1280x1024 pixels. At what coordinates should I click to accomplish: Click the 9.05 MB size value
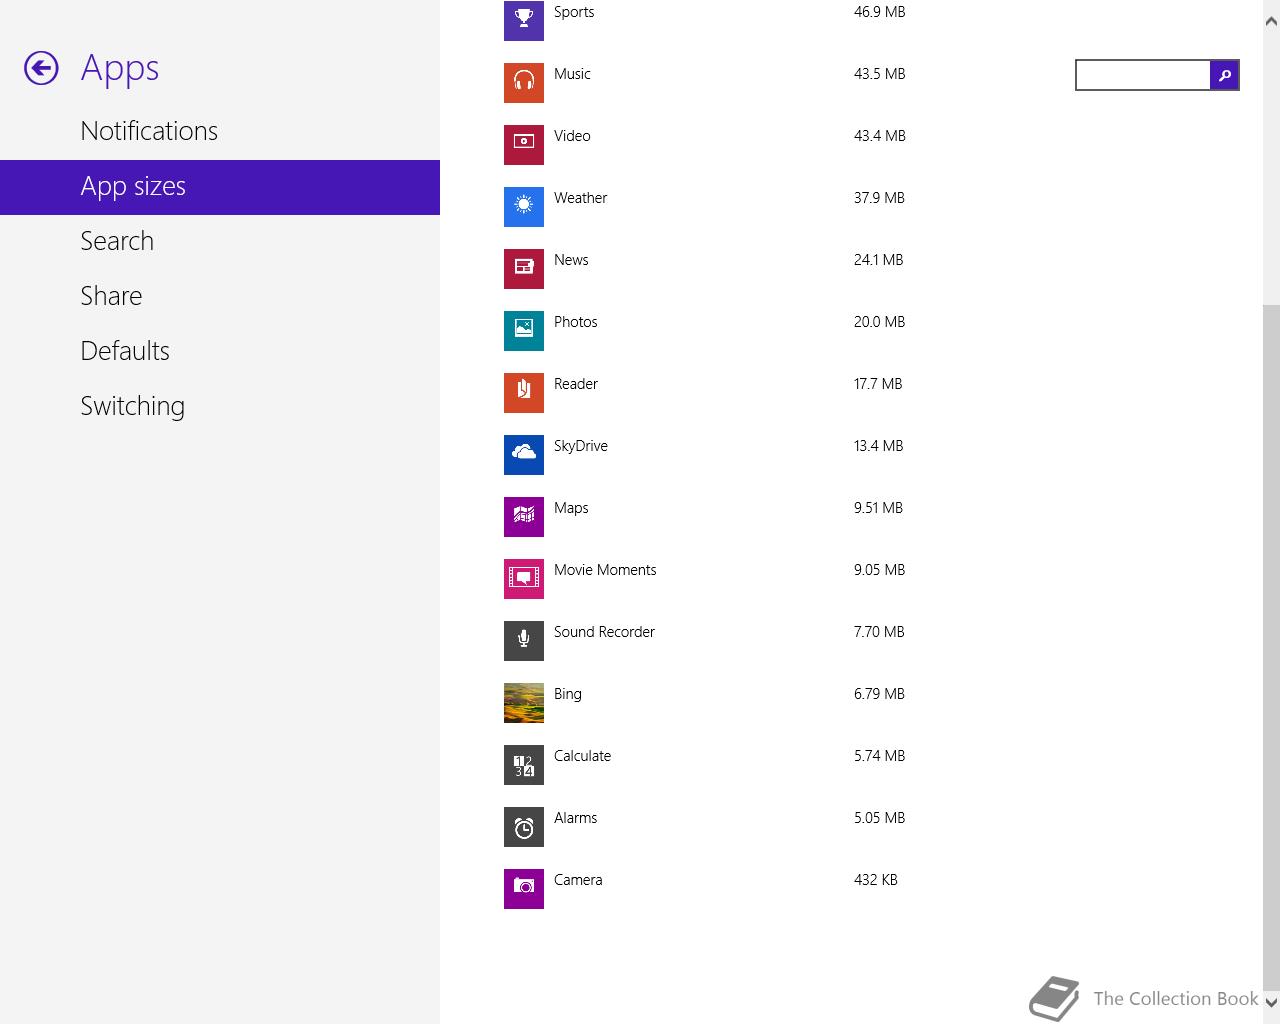click(x=879, y=570)
